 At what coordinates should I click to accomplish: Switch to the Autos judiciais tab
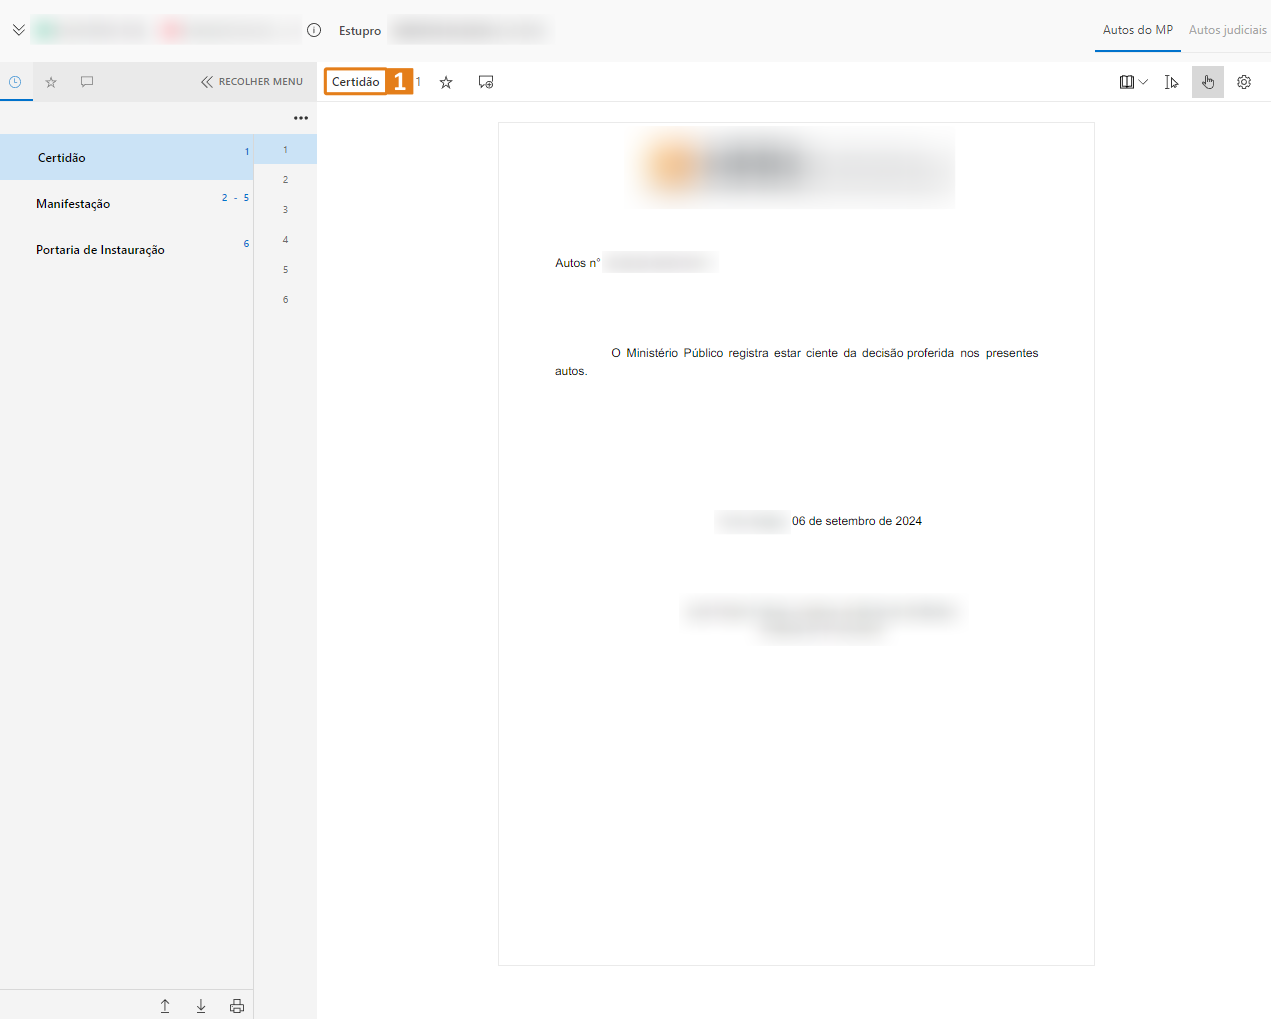1227,30
